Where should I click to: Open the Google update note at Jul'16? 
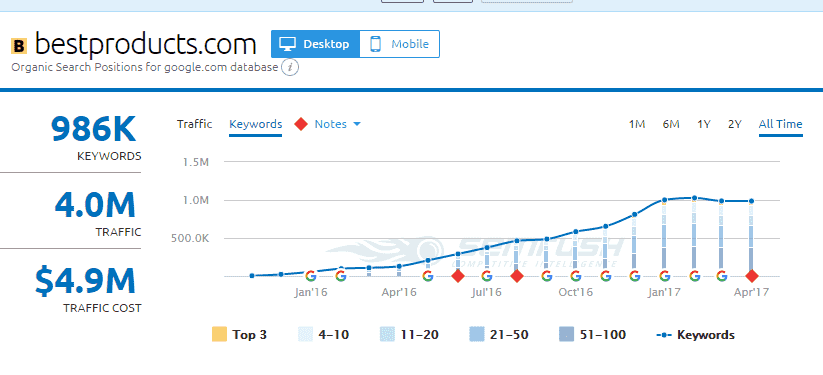point(487,276)
